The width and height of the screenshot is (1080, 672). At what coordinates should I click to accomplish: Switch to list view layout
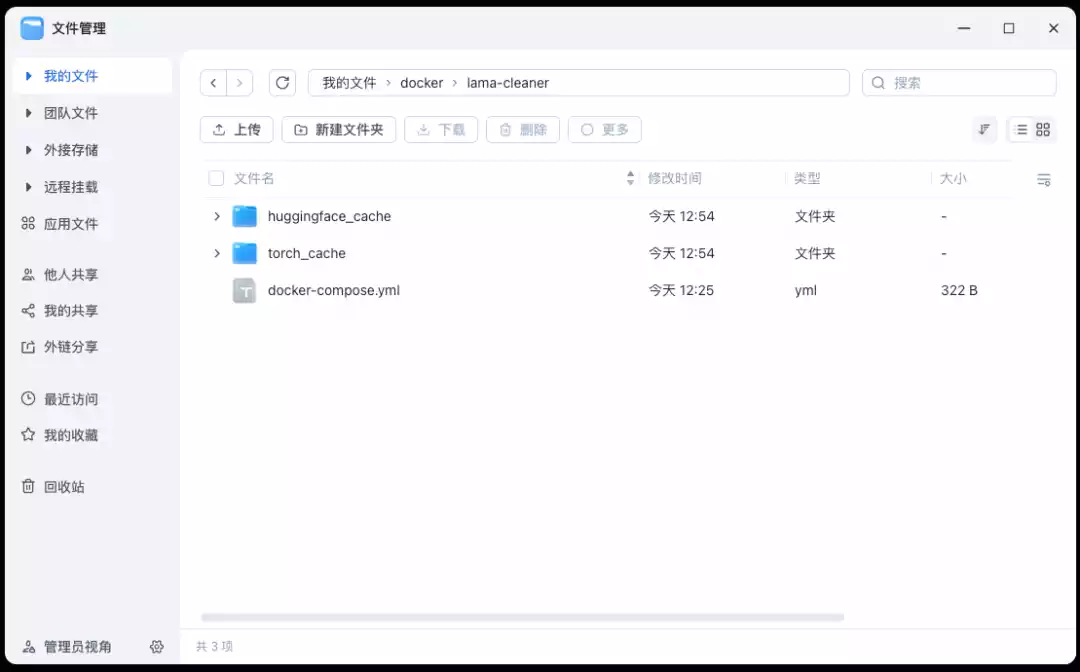[x=1022, y=129]
